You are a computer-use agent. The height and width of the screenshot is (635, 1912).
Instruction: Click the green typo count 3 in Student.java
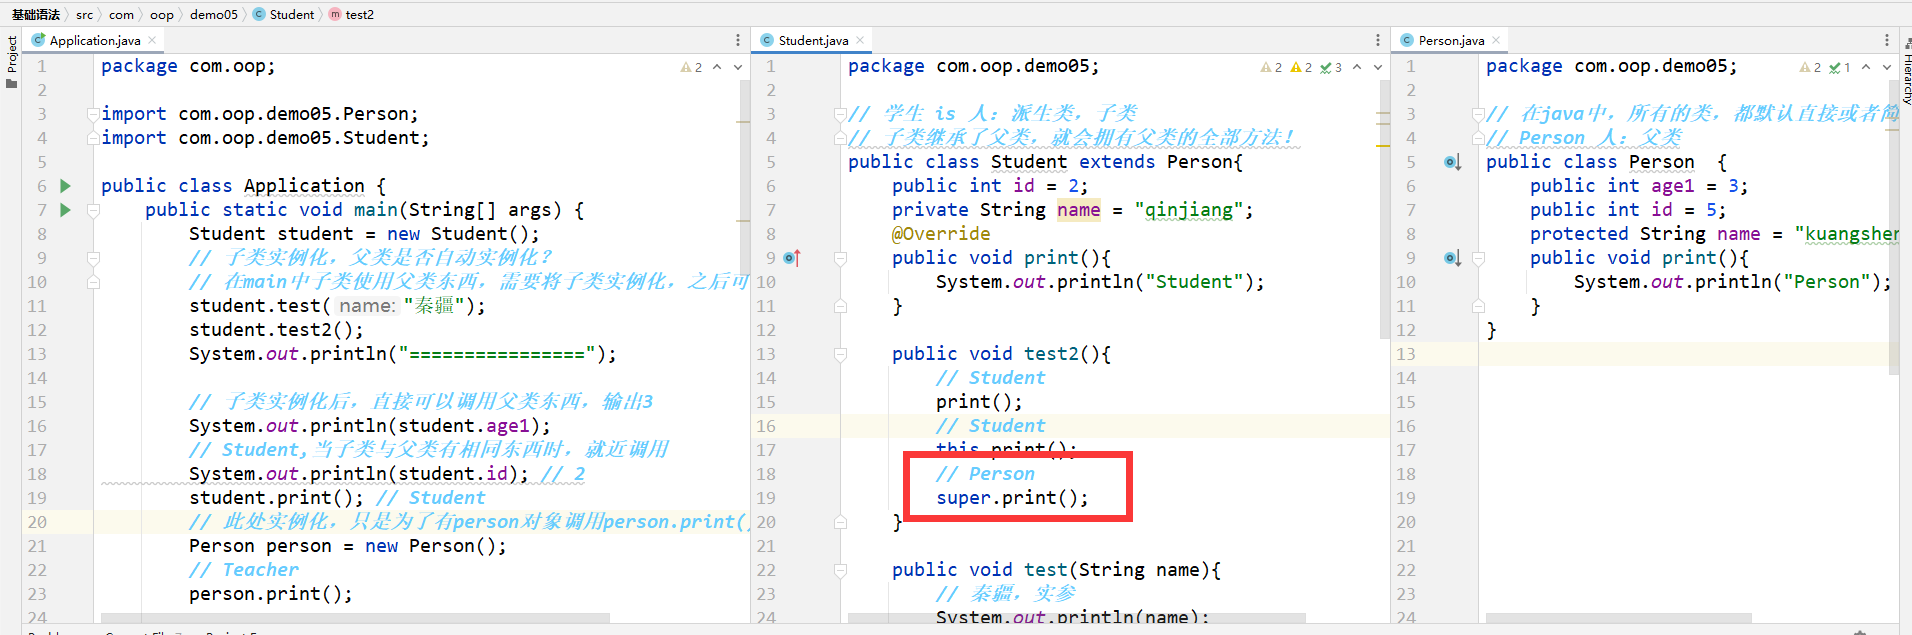coord(1331,67)
